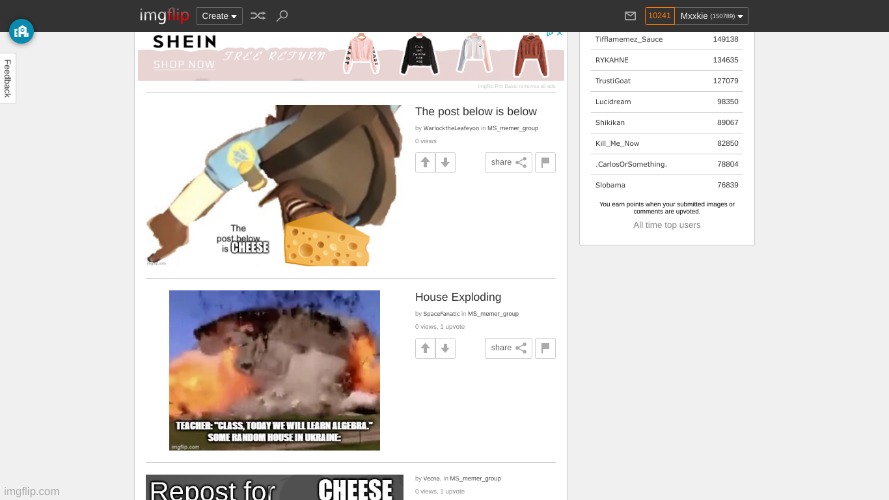
Task: Open 'The post below is below' title
Action: [x=476, y=112]
